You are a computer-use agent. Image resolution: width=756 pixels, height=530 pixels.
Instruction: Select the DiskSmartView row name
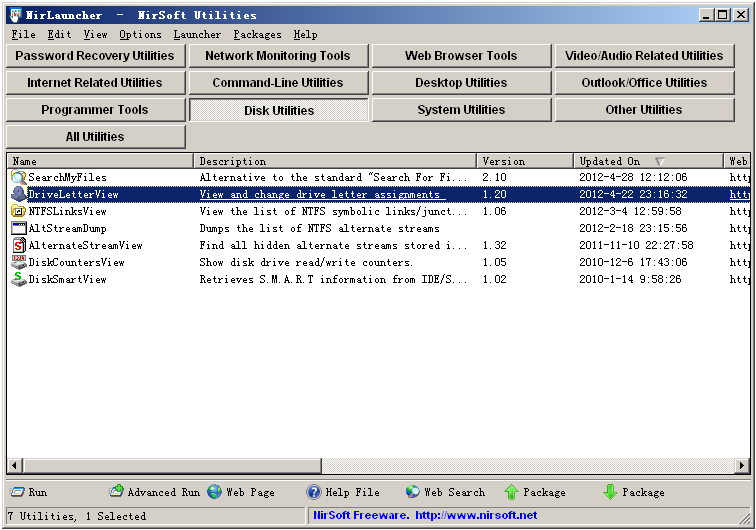tap(68, 279)
